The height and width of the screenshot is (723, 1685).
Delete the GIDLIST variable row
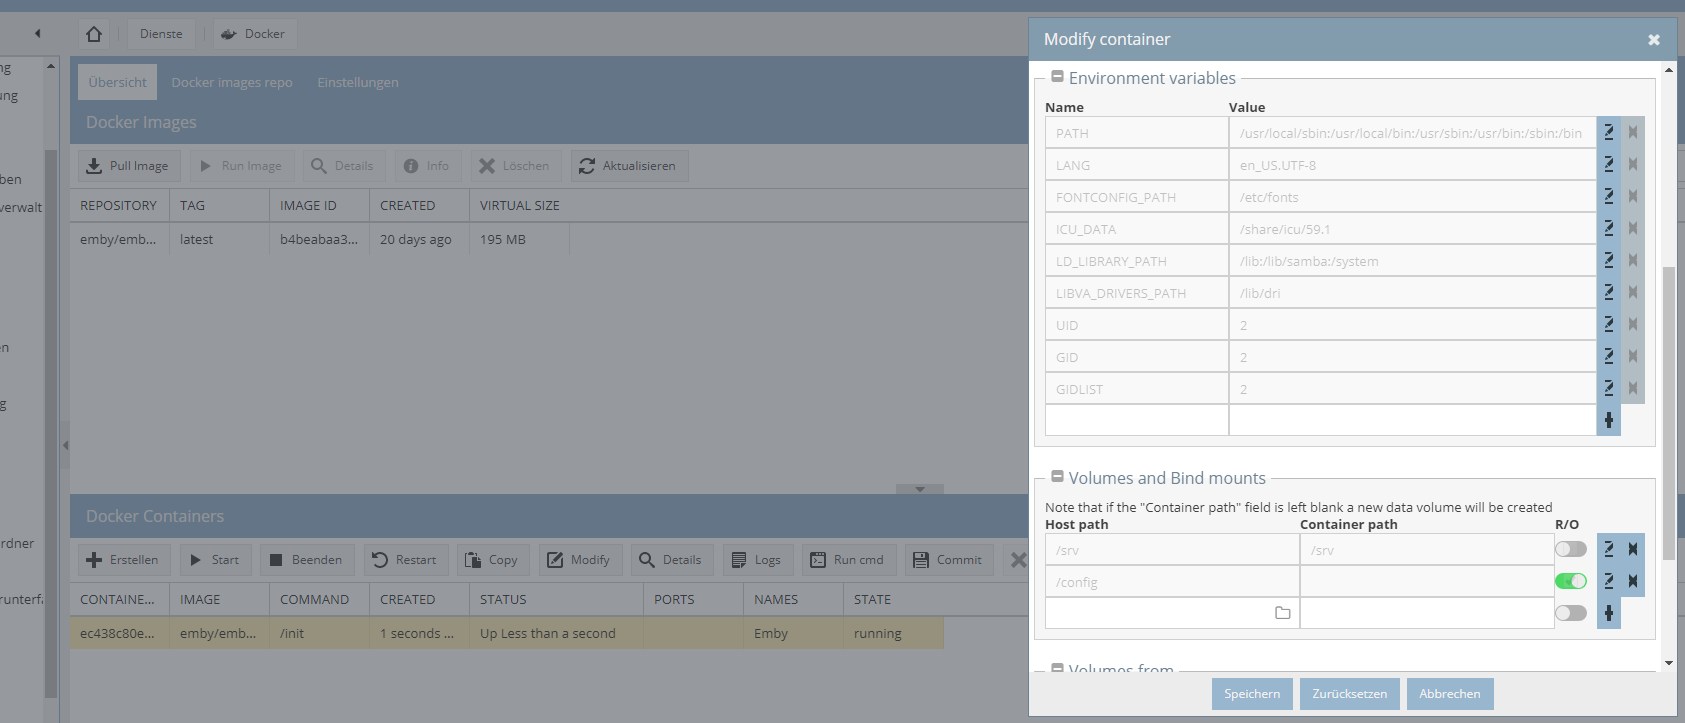[1633, 388]
